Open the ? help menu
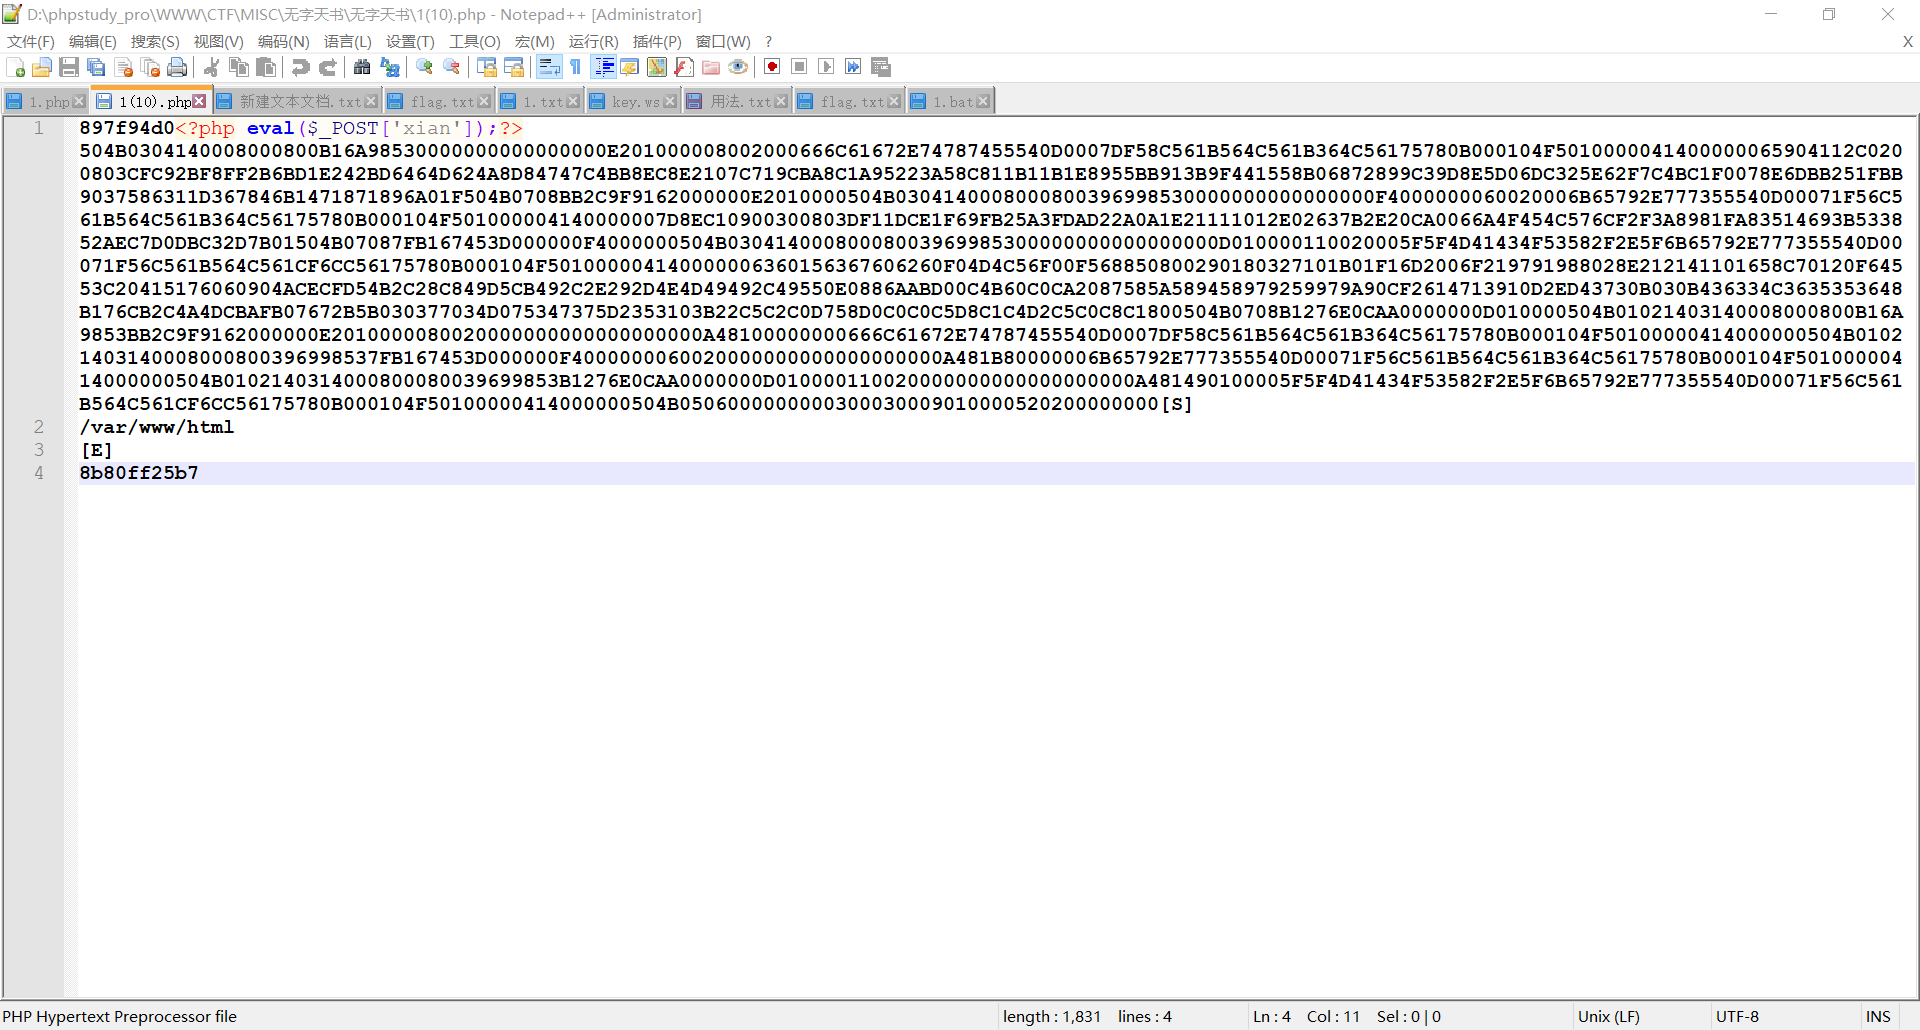The image size is (1920, 1030). tap(768, 41)
